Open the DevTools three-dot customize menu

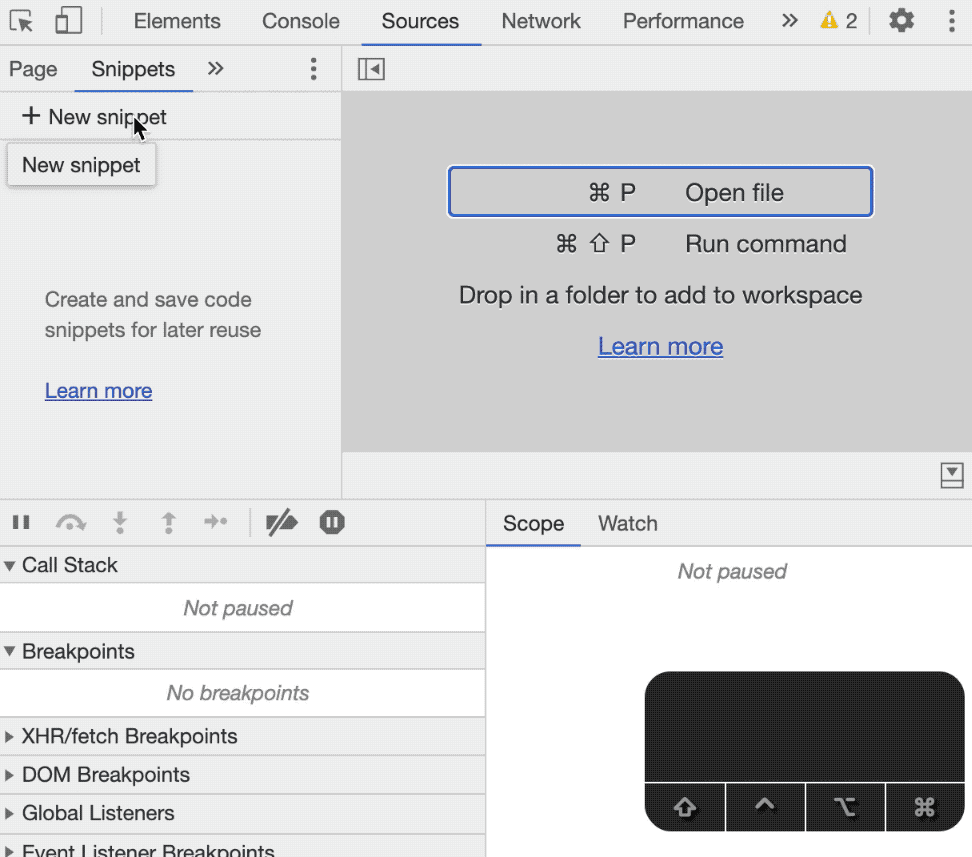pyautogui.click(x=950, y=21)
